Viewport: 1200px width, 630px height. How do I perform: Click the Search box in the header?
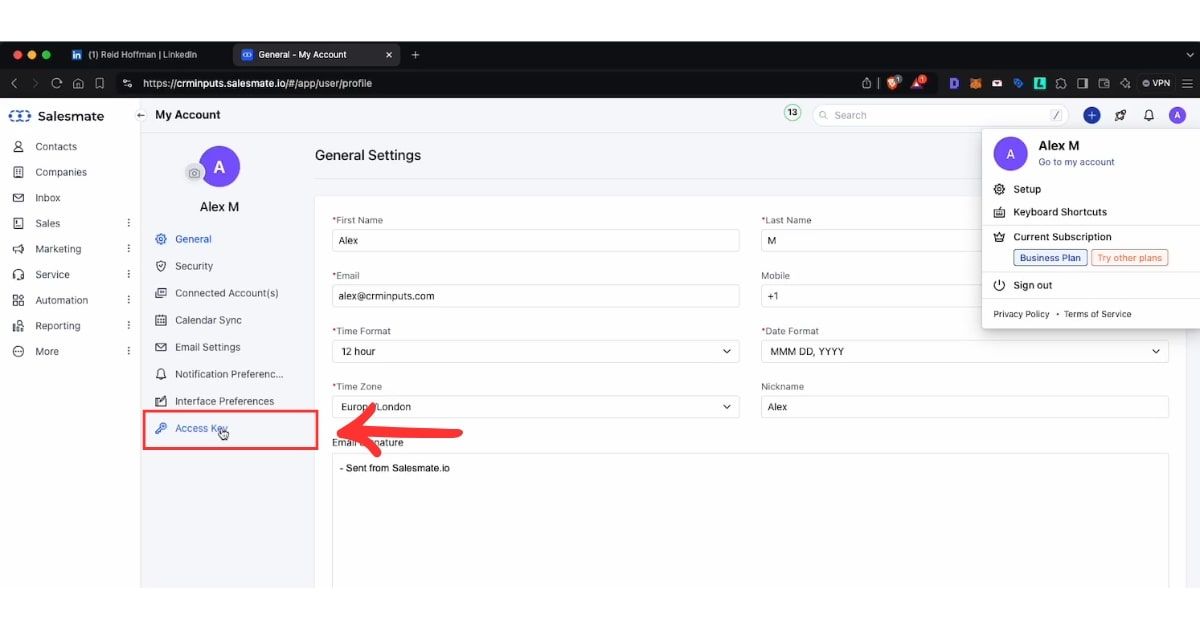[x=940, y=115]
